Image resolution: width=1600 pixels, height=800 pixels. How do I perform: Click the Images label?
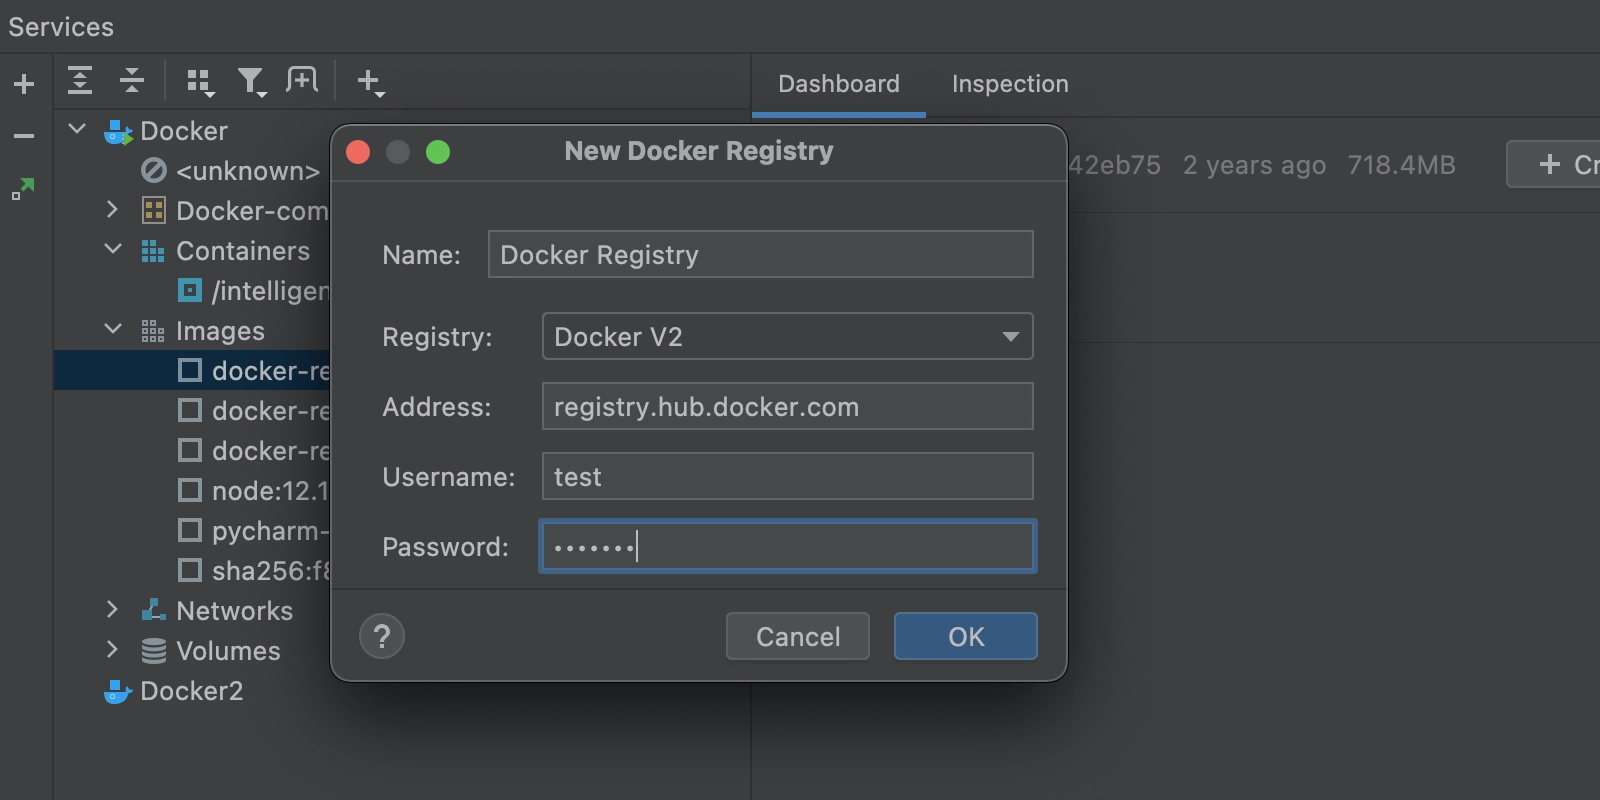click(x=220, y=331)
